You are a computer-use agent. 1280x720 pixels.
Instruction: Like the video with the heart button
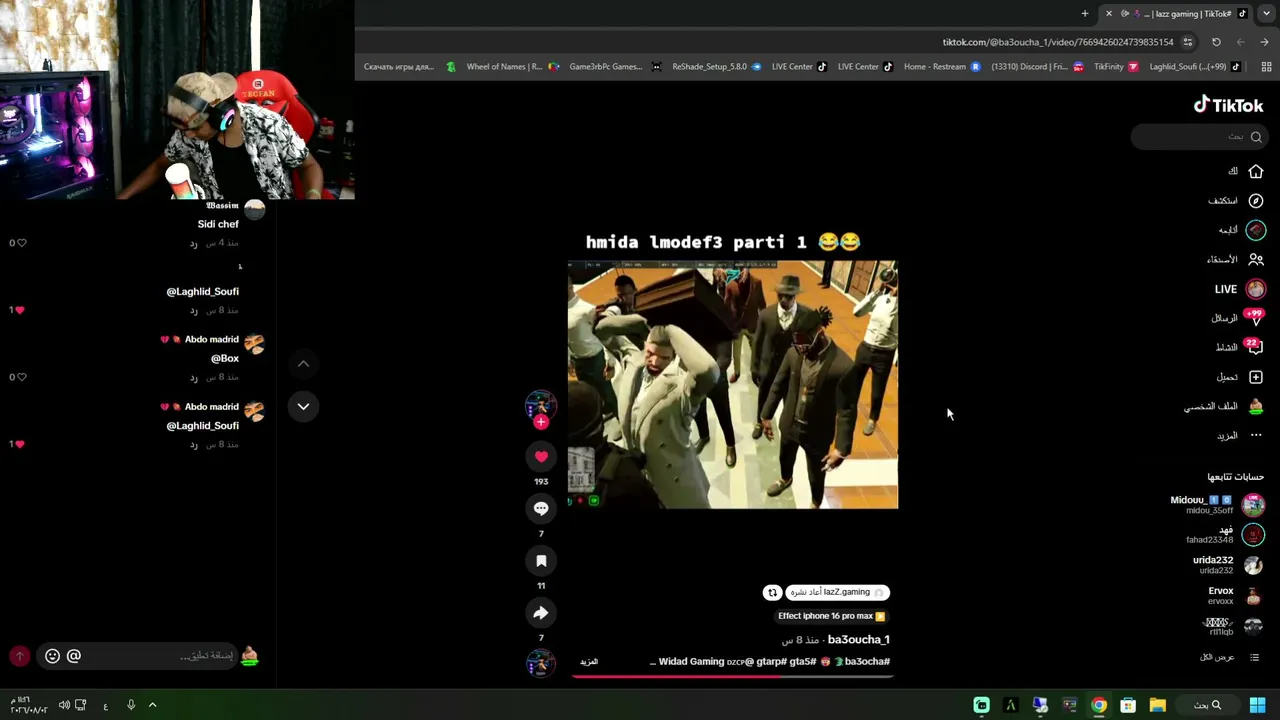541,456
